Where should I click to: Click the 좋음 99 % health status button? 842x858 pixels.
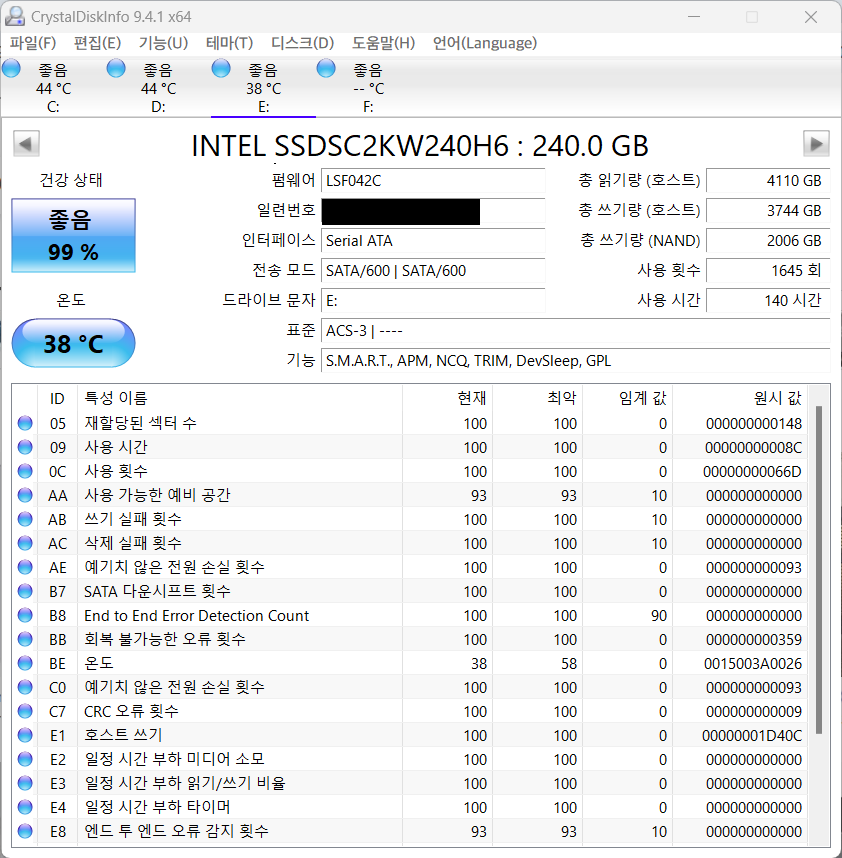click(73, 235)
